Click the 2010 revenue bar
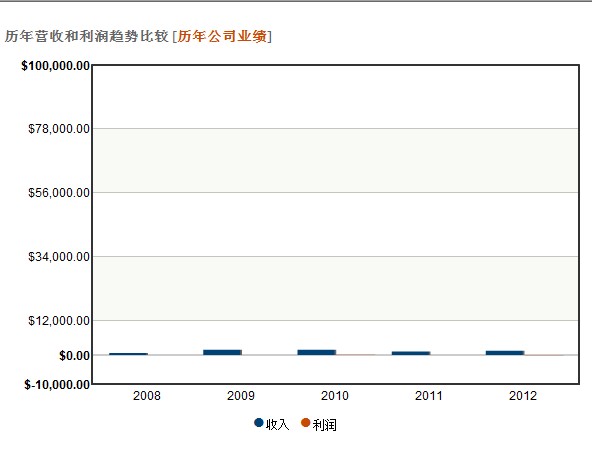Screen dimensions: 593x451 coord(317,352)
